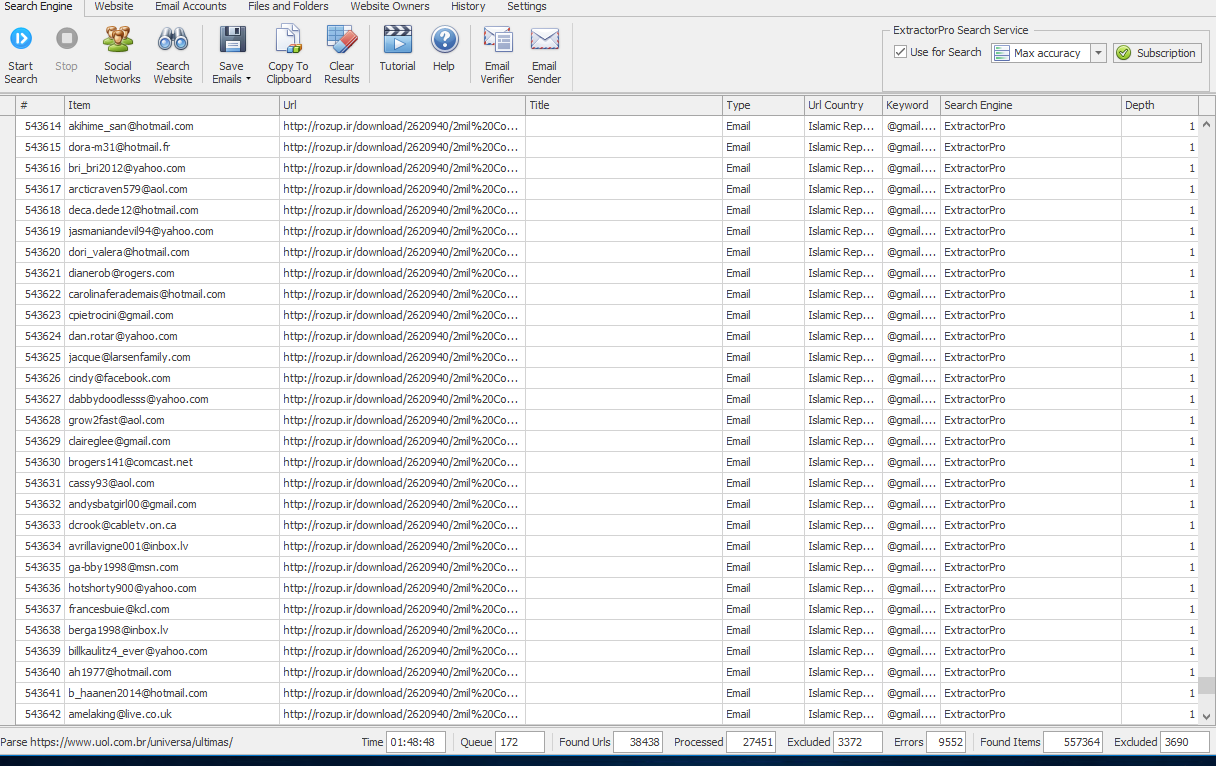
Task: Sort by the Title column header
Action: click(x=624, y=105)
